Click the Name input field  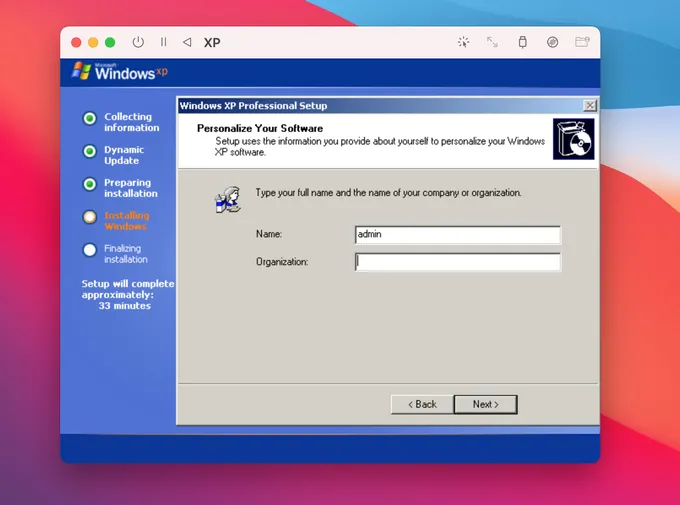pos(458,234)
